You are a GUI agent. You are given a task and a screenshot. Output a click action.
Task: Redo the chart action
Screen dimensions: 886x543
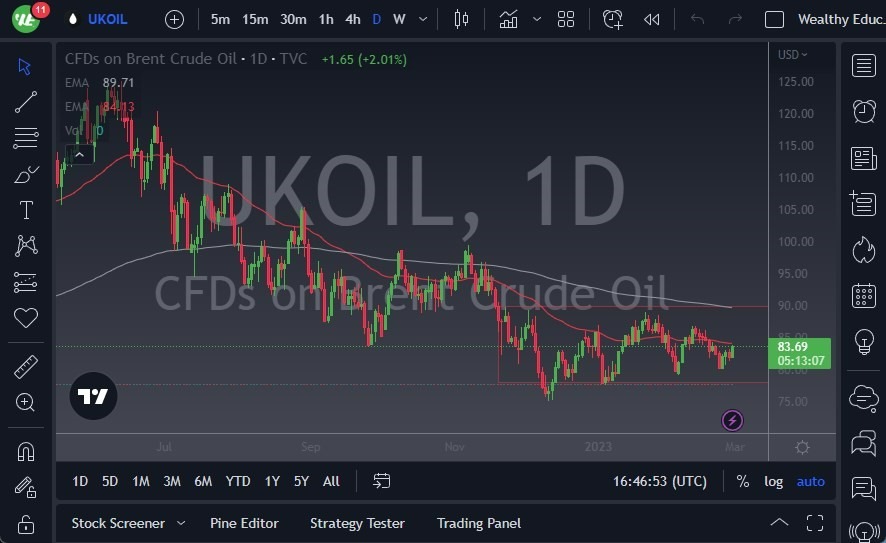735,20
